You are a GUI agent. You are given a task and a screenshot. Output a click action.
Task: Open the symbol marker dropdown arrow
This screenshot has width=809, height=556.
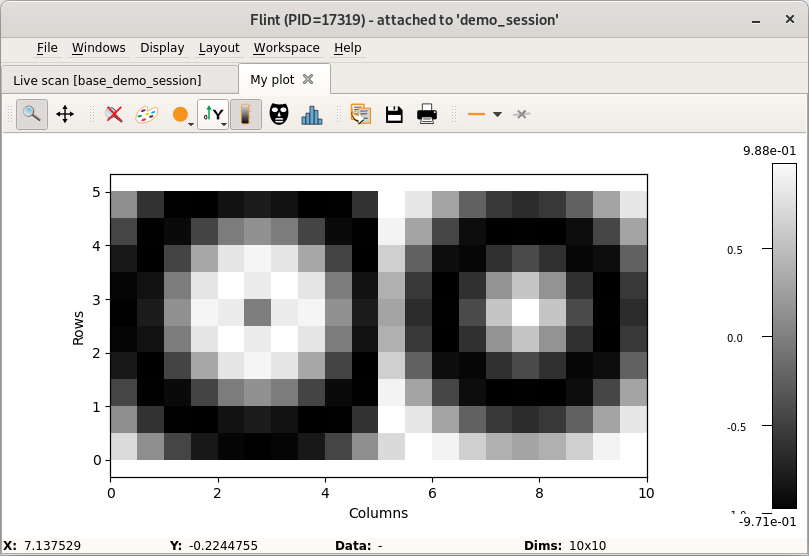(191, 124)
